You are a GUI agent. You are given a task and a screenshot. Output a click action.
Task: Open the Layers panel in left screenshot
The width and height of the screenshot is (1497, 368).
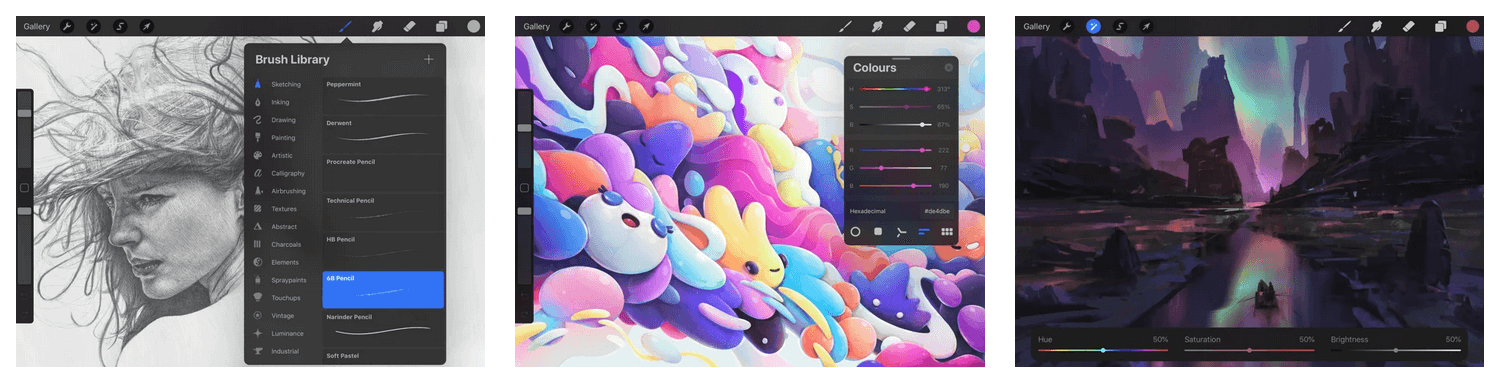tap(441, 26)
